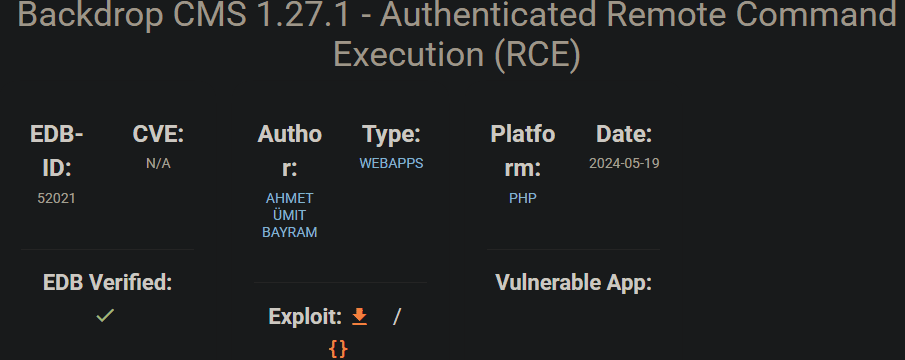Image resolution: width=905 pixels, height=360 pixels.
Task: Click the EDB Verified: label
Action: click(107, 283)
